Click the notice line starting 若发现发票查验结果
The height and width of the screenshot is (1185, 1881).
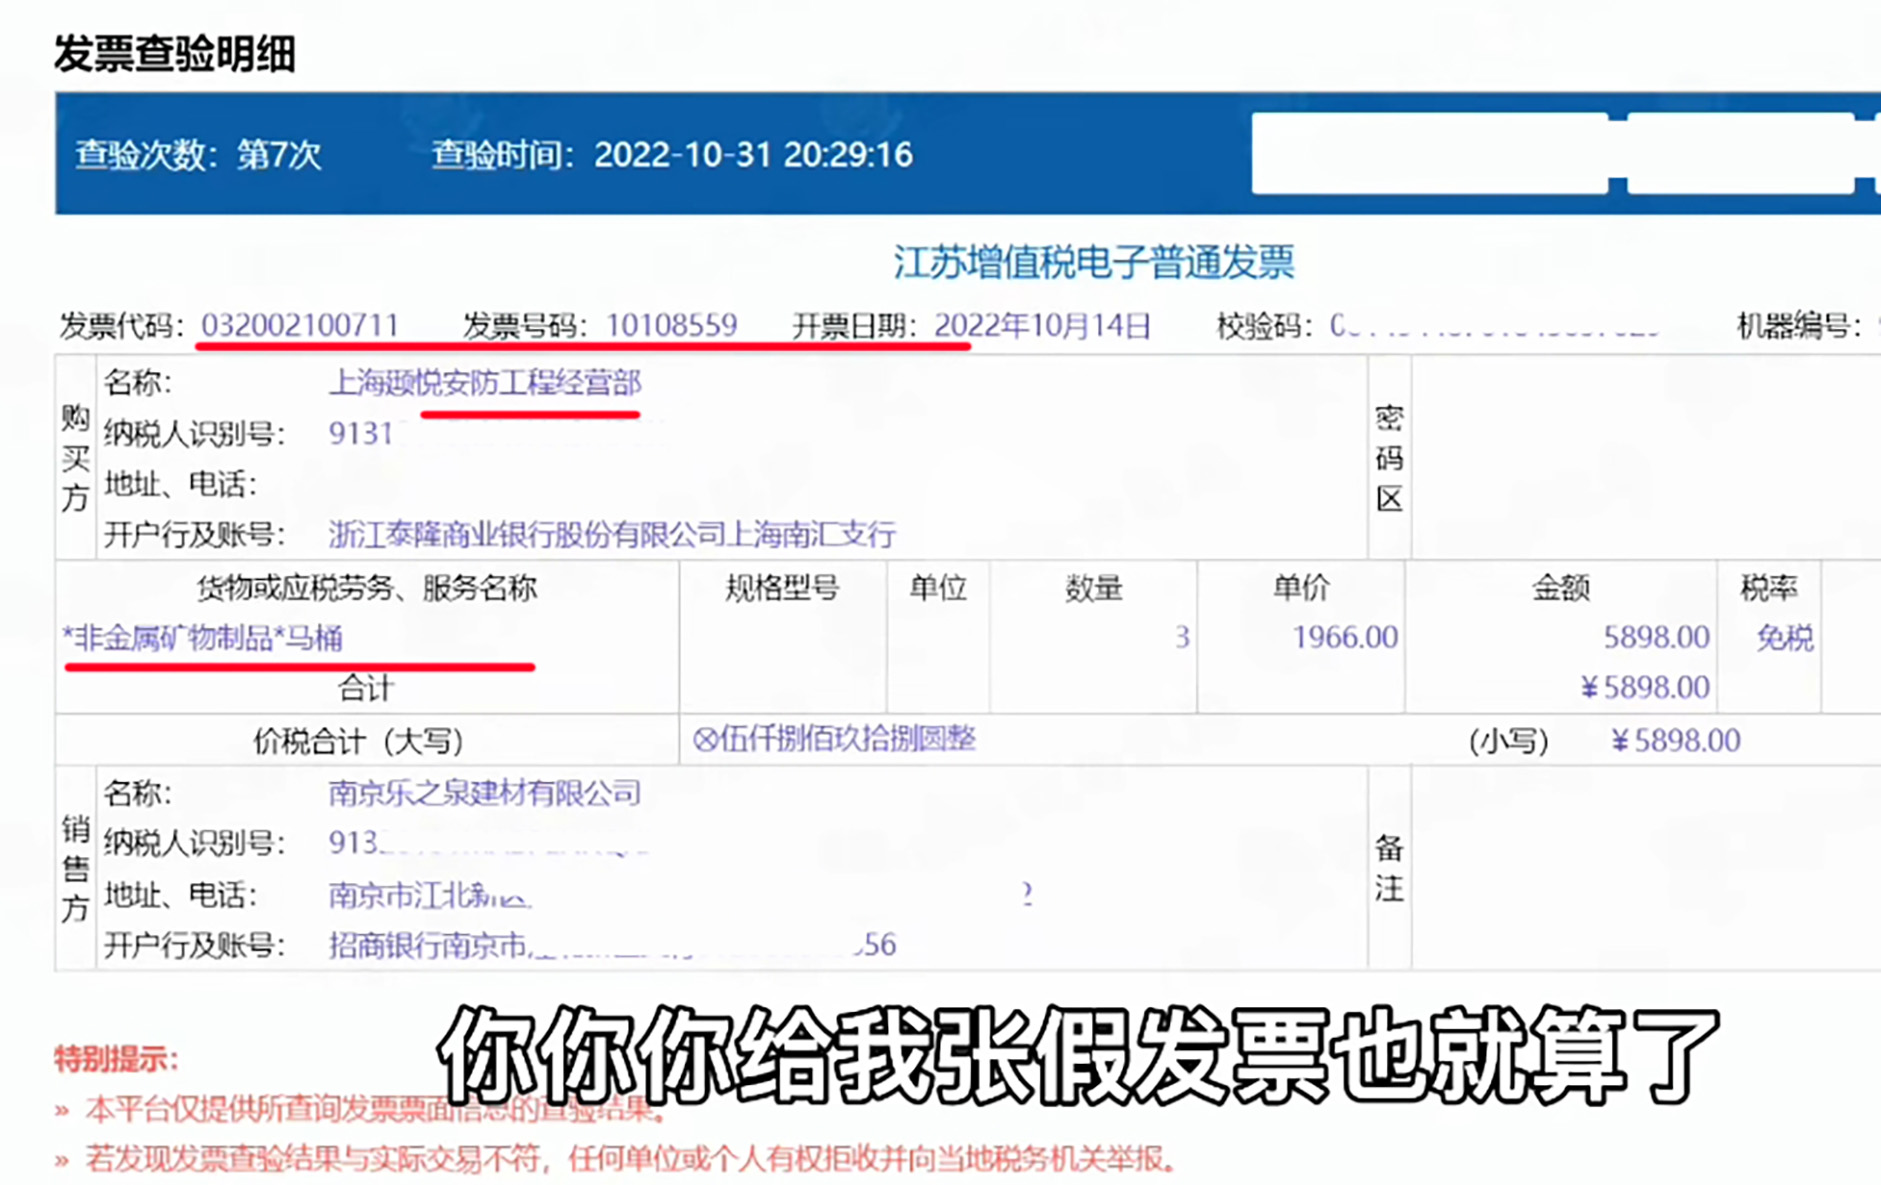pyautogui.click(x=631, y=1159)
